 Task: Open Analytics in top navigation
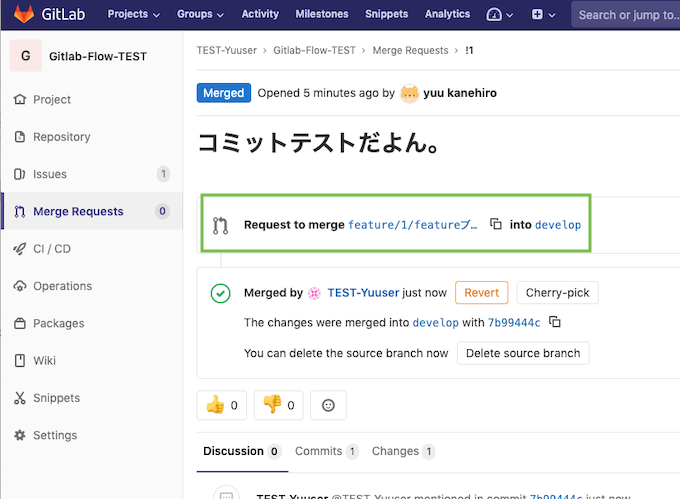tap(447, 14)
